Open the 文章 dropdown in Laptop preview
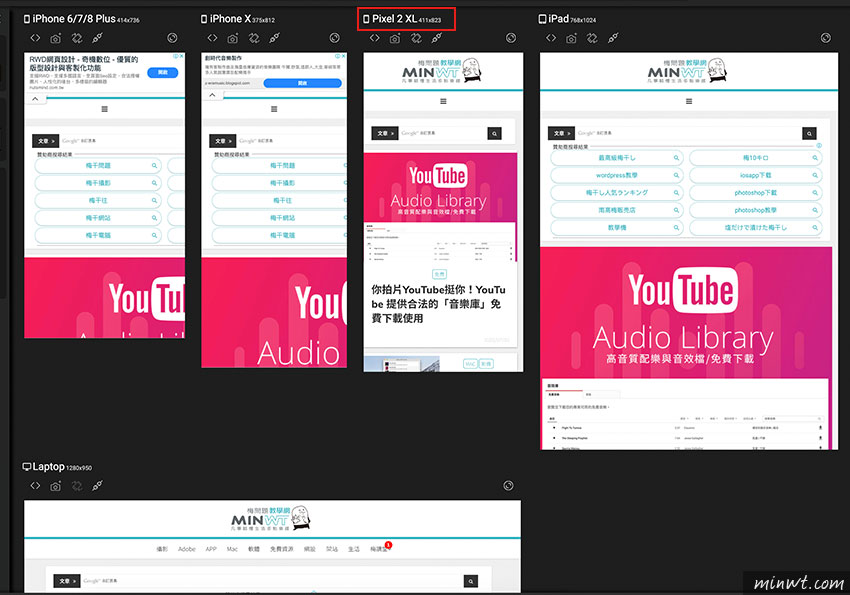 pos(67,581)
